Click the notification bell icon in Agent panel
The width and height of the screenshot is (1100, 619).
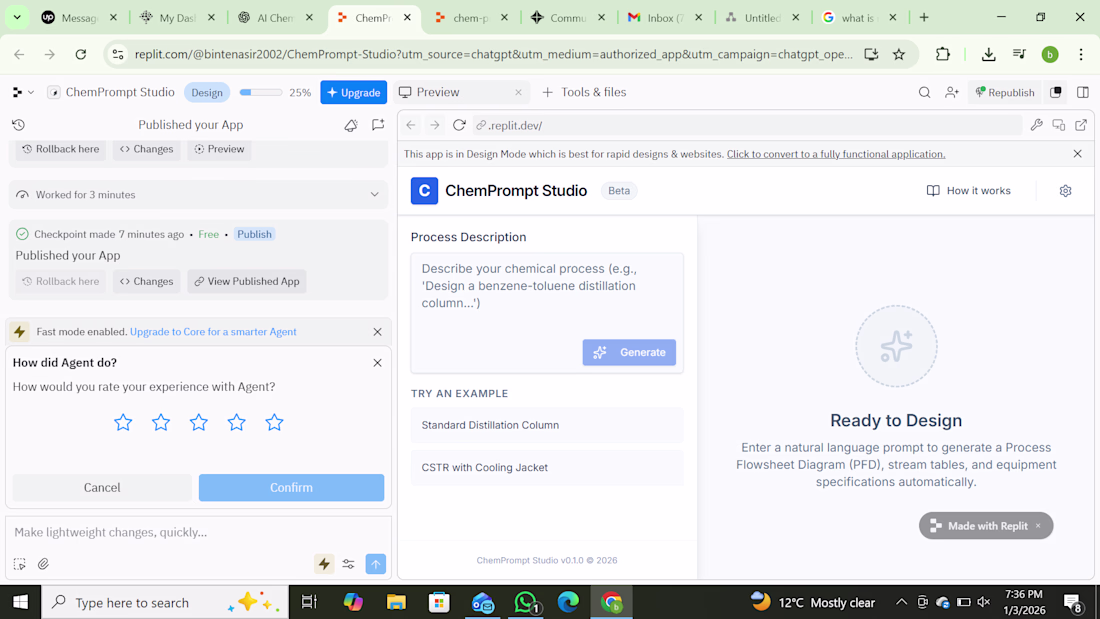tap(351, 125)
